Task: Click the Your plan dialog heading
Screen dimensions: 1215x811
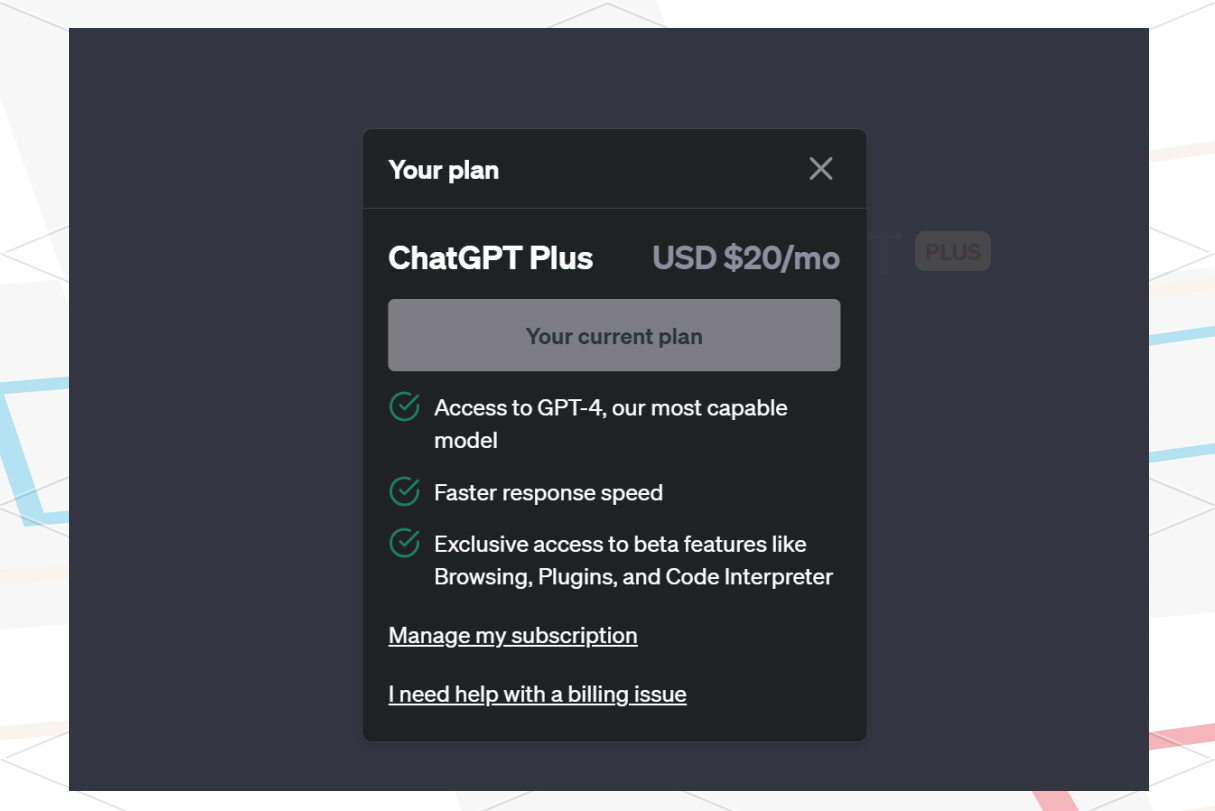Action: click(x=444, y=170)
